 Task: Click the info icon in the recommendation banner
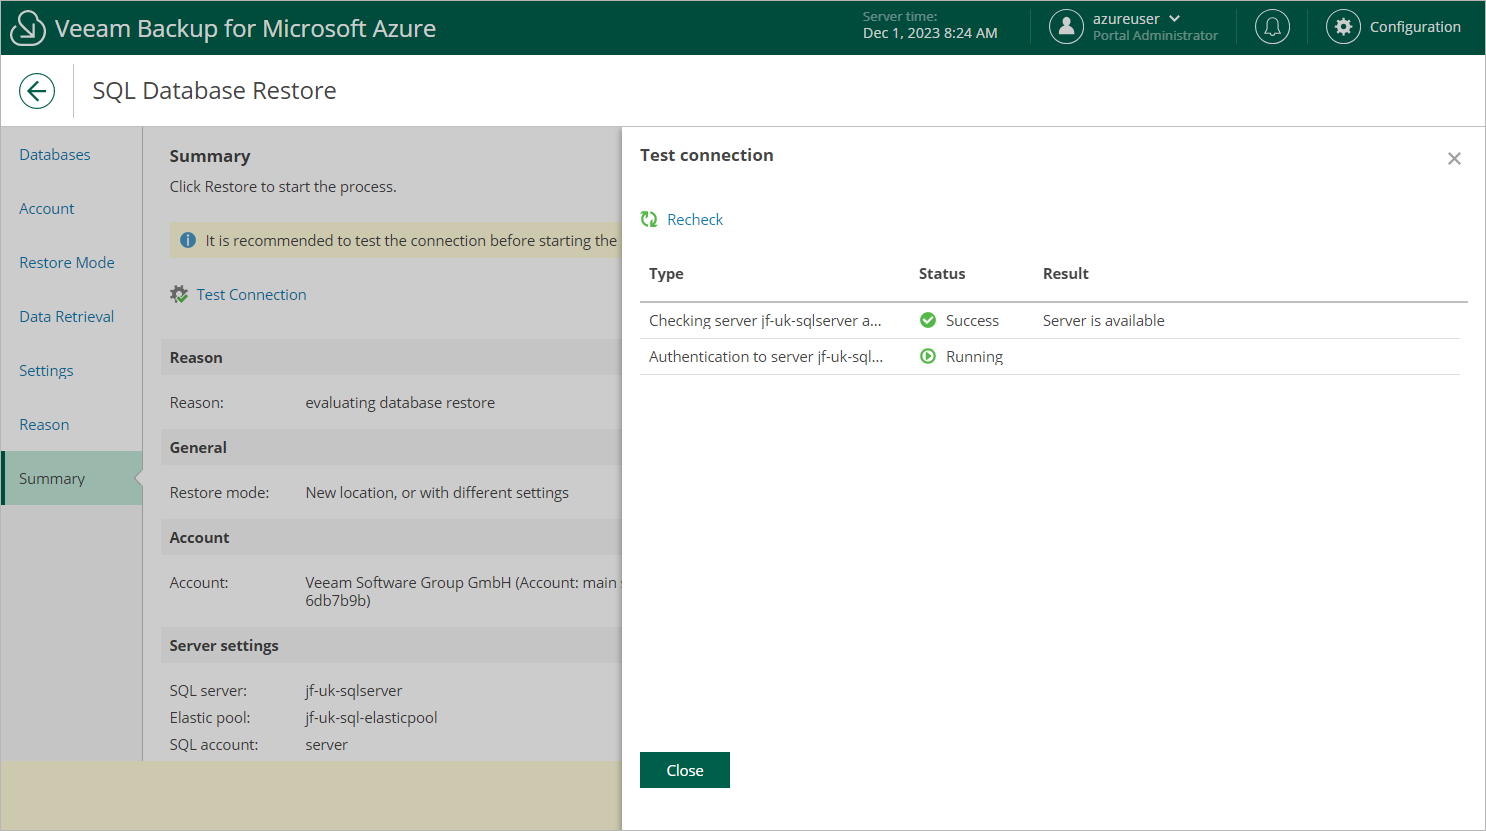tap(188, 240)
